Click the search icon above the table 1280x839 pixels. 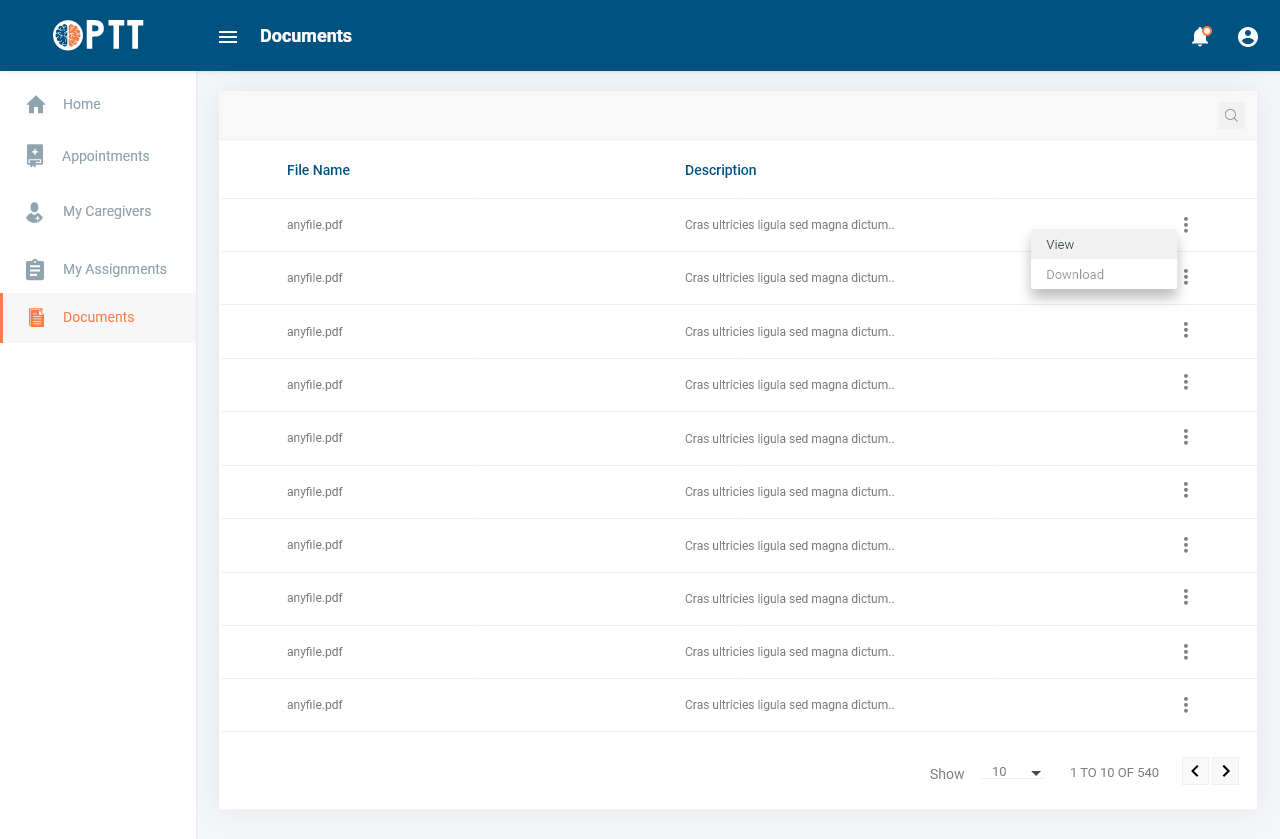[1231, 116]
